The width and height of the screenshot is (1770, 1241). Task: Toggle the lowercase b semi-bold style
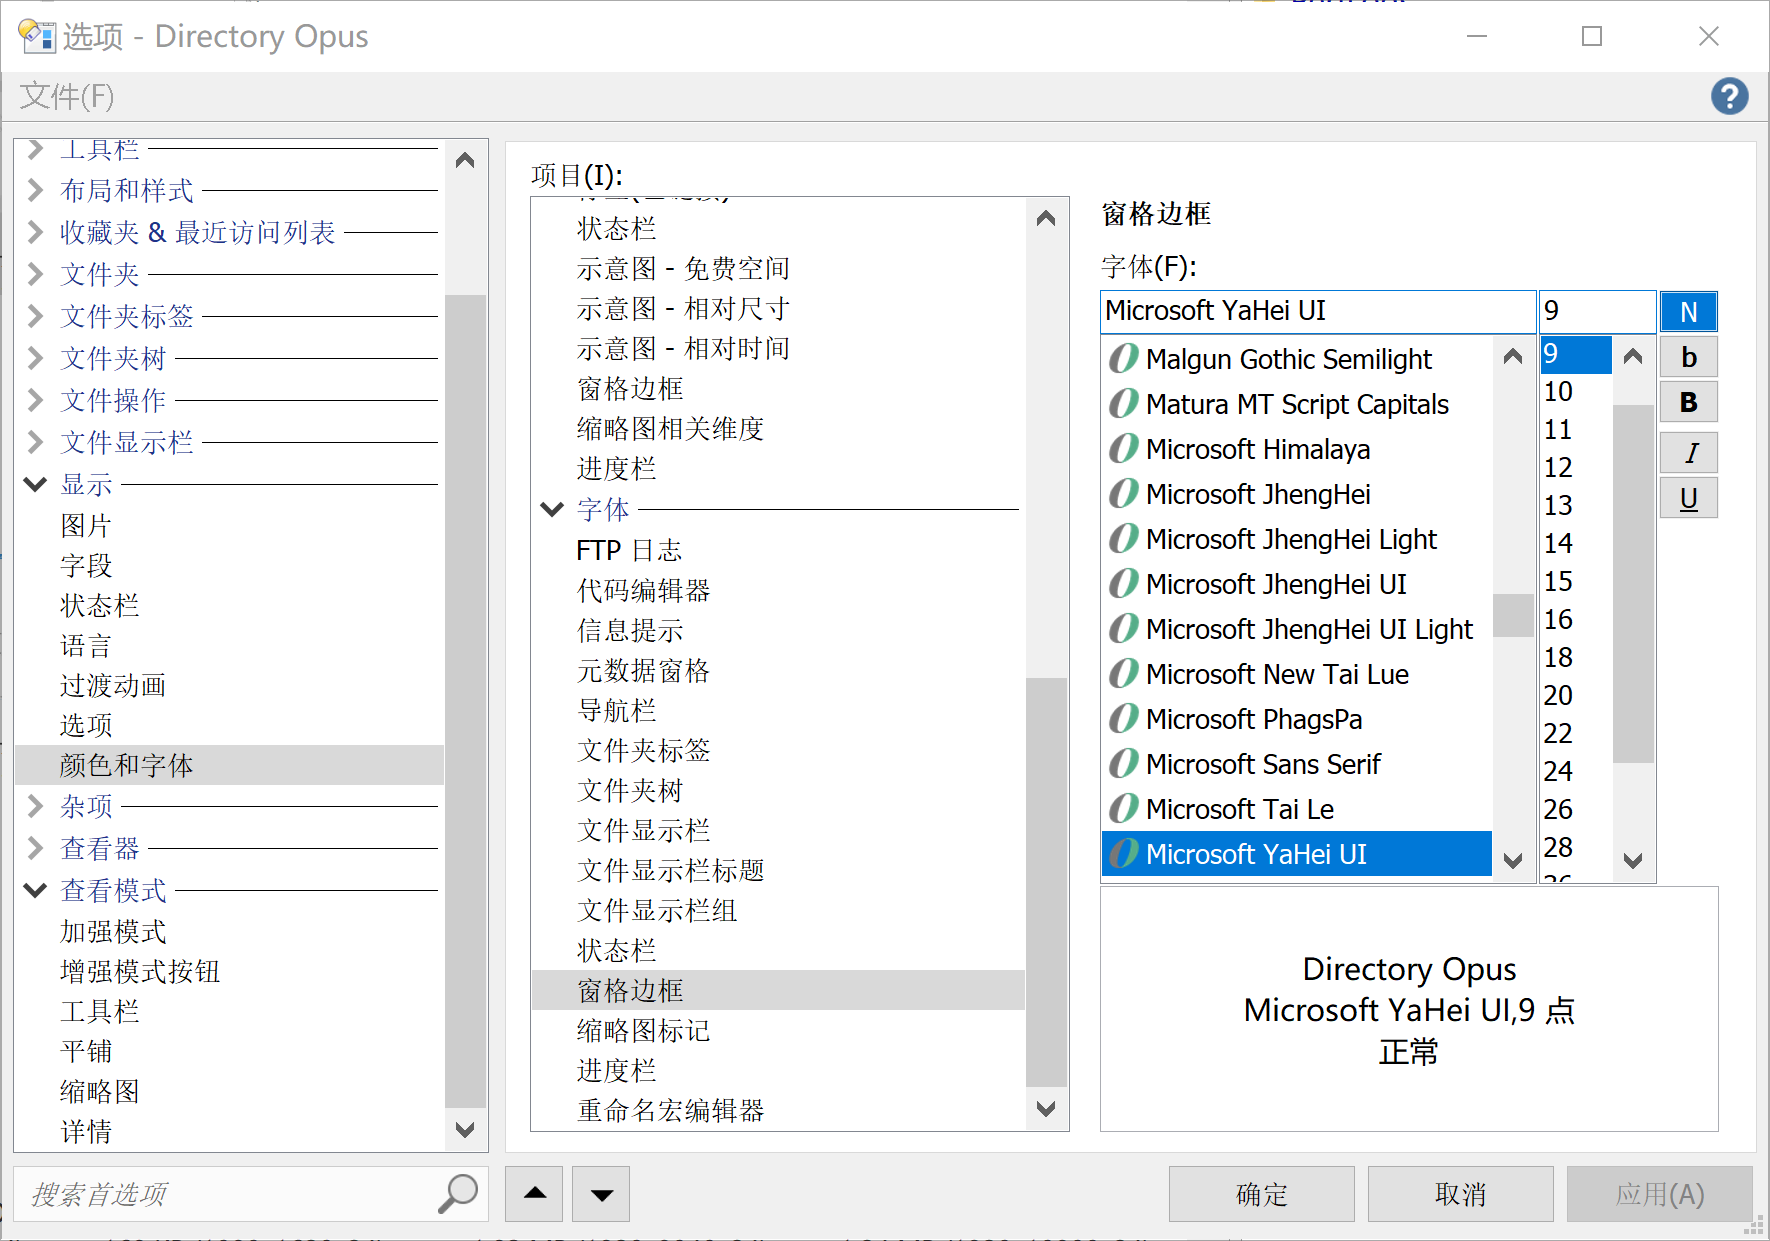(x=1689, y=357)
